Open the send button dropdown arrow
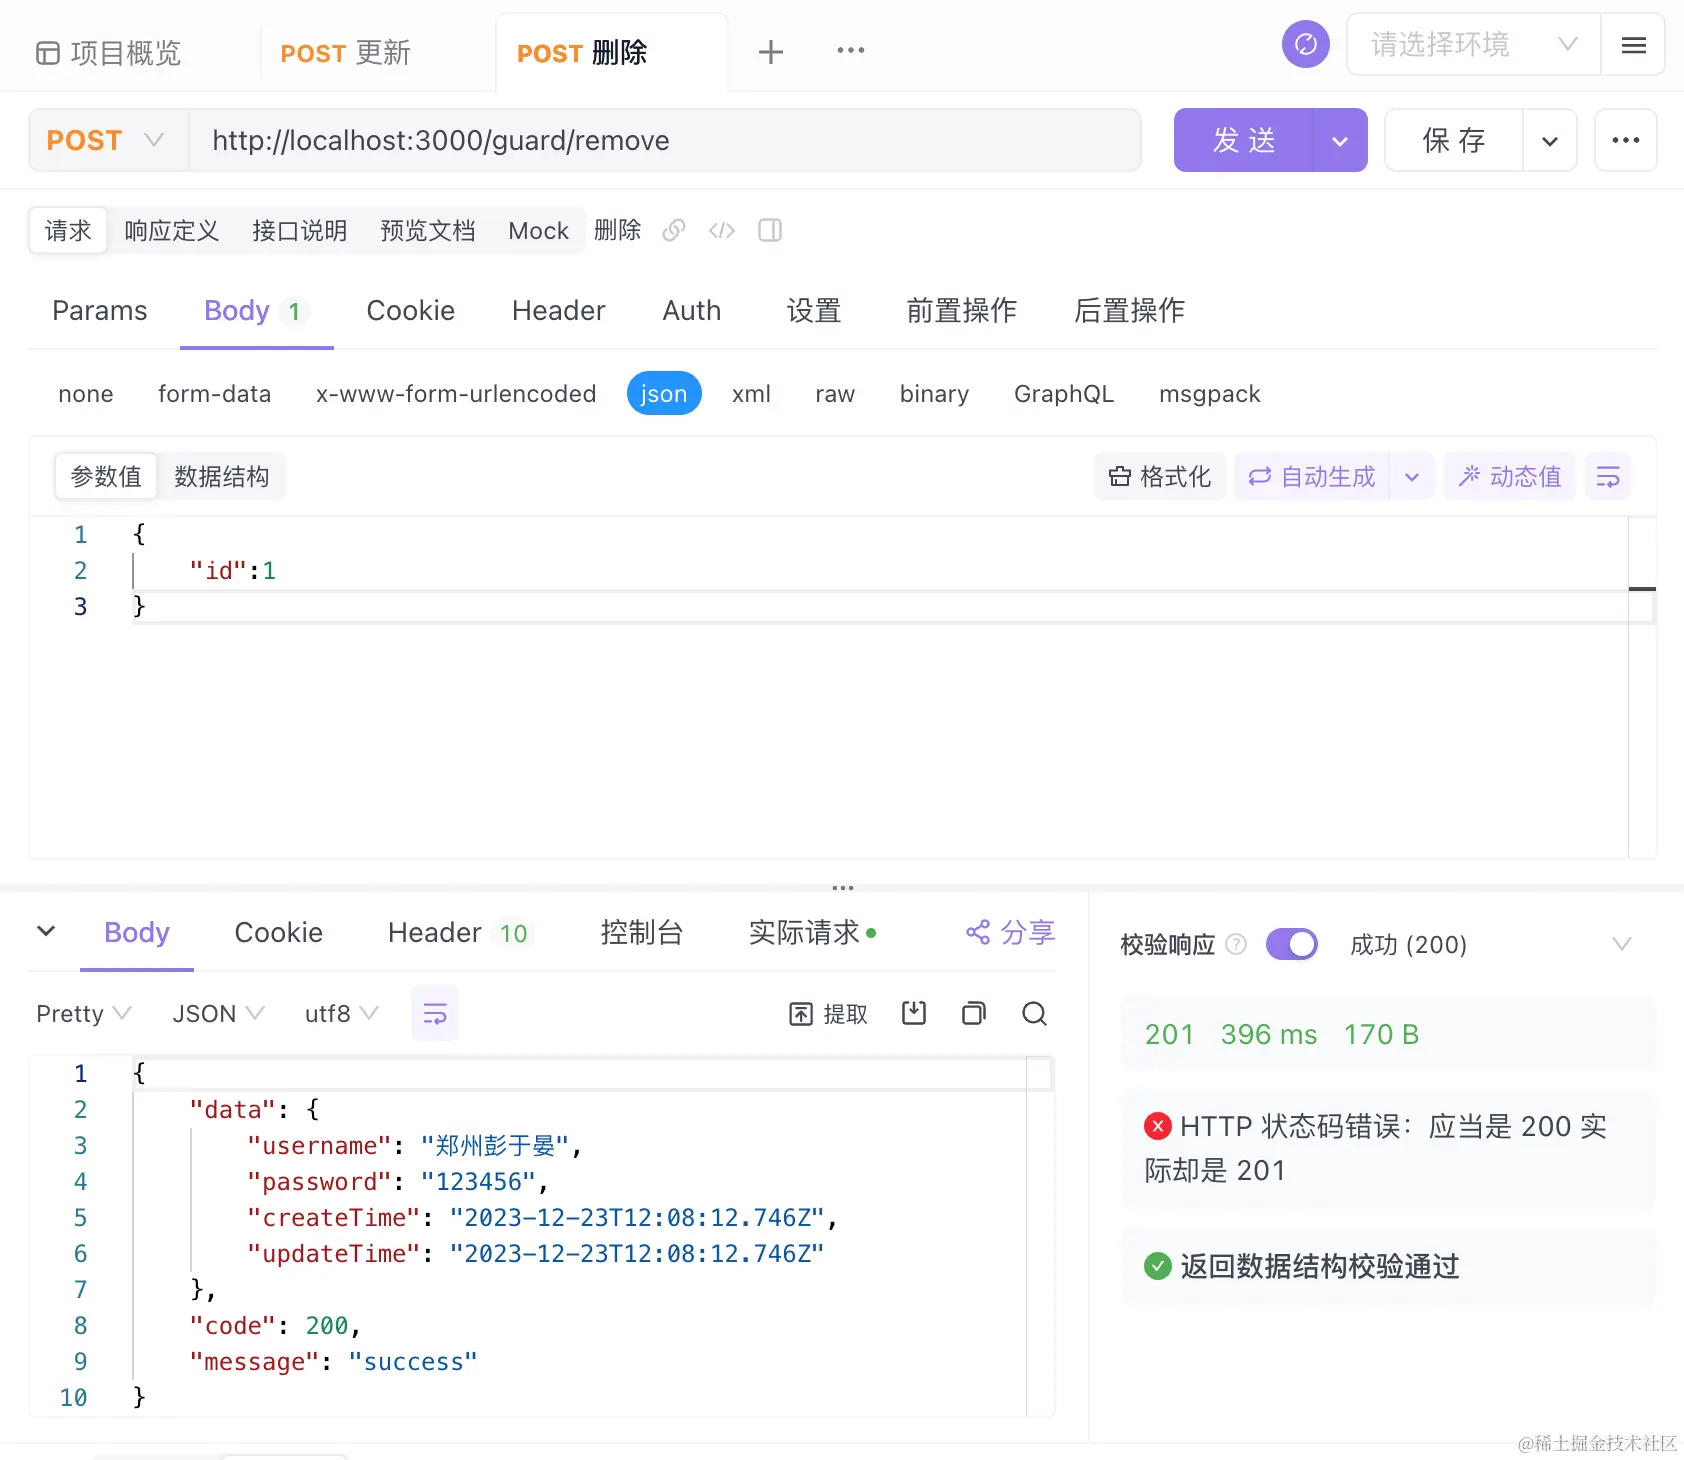 pyautogui.click(x=1340, y=140)
